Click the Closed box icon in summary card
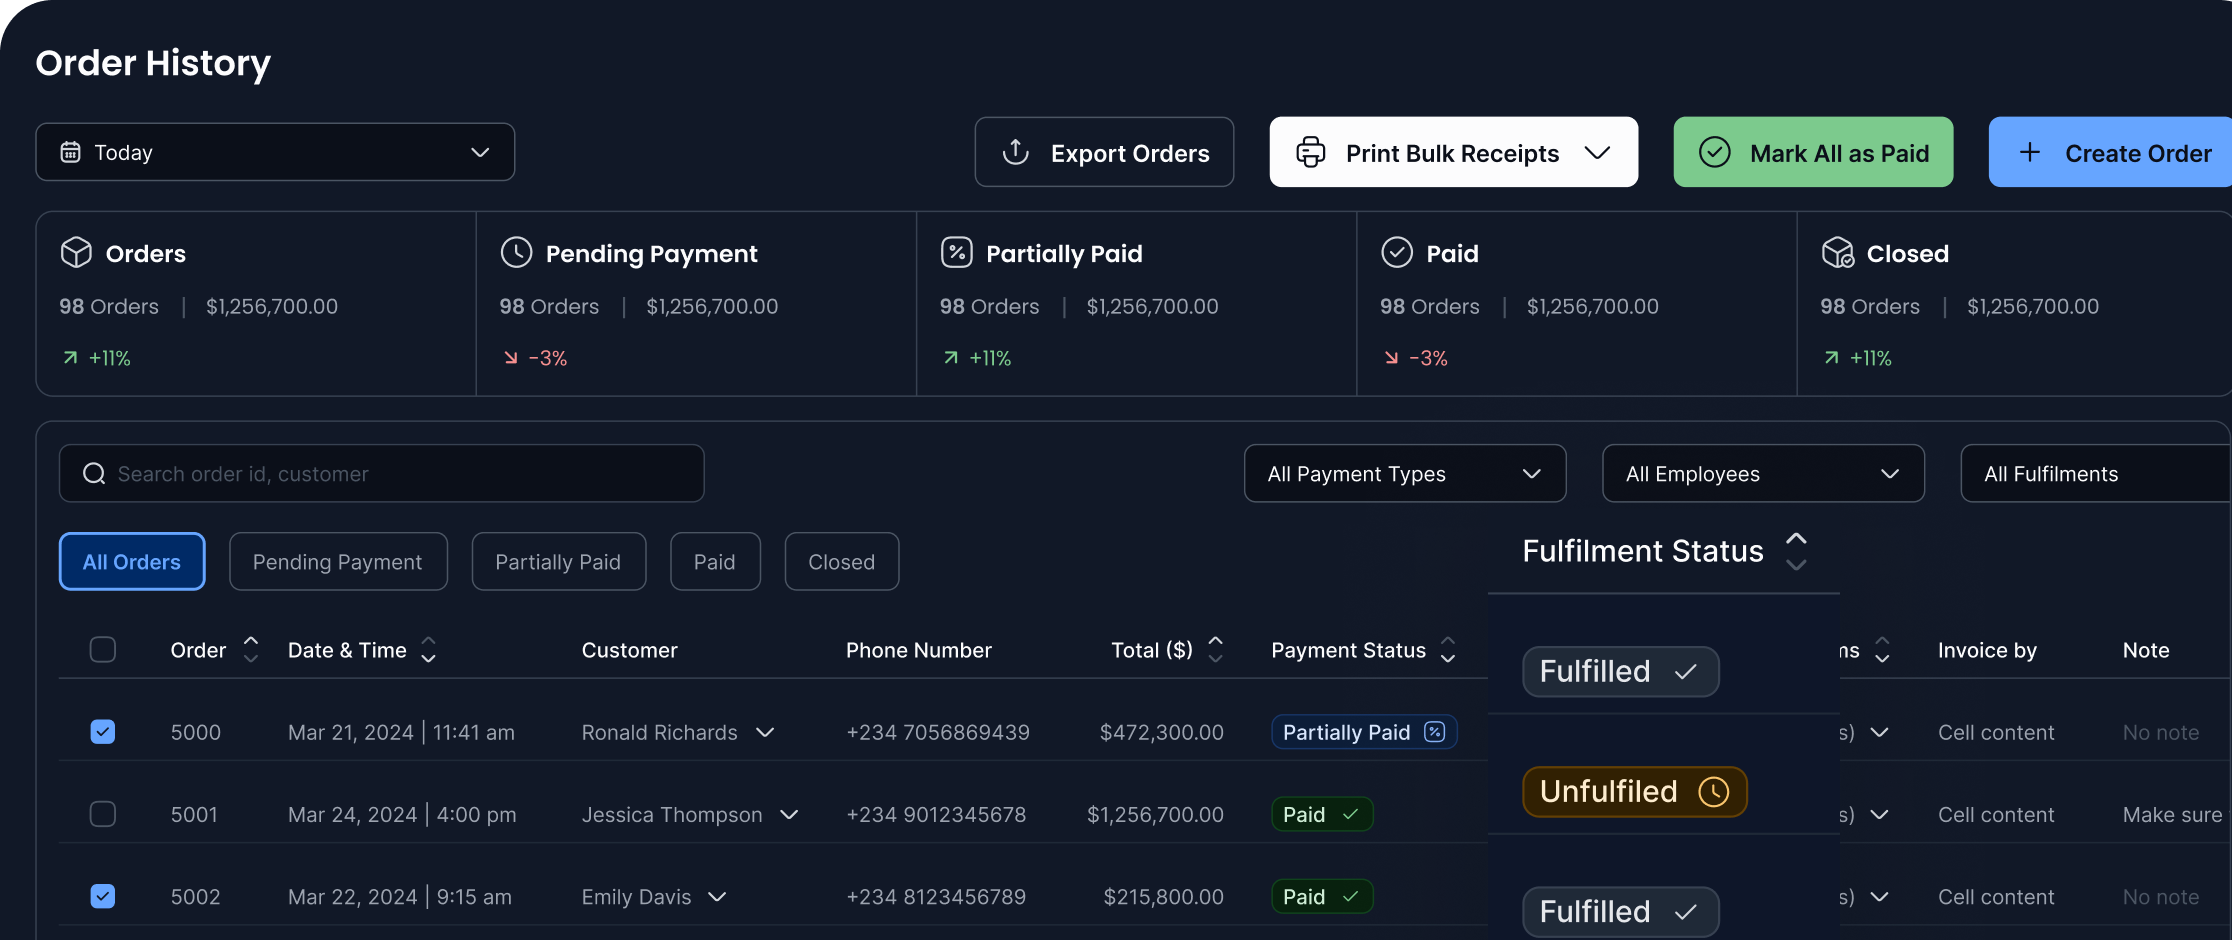This screenshot has height=940, width=2232. point(1837,253)
